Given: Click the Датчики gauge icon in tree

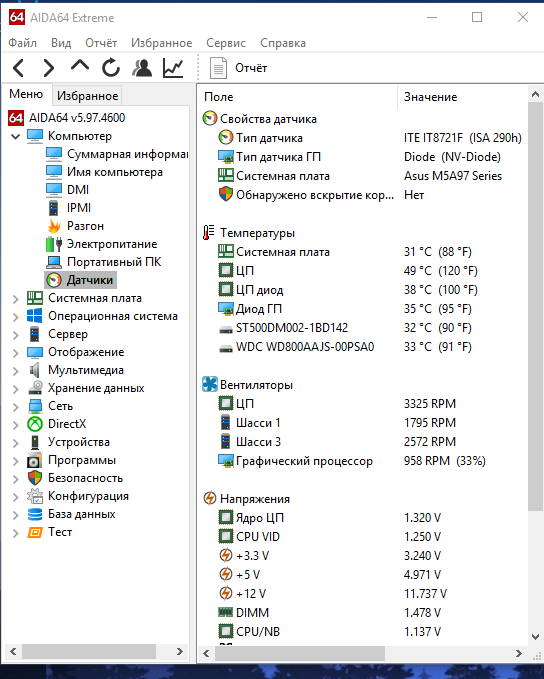Looking at the screenshot, I should click(54, 280).
